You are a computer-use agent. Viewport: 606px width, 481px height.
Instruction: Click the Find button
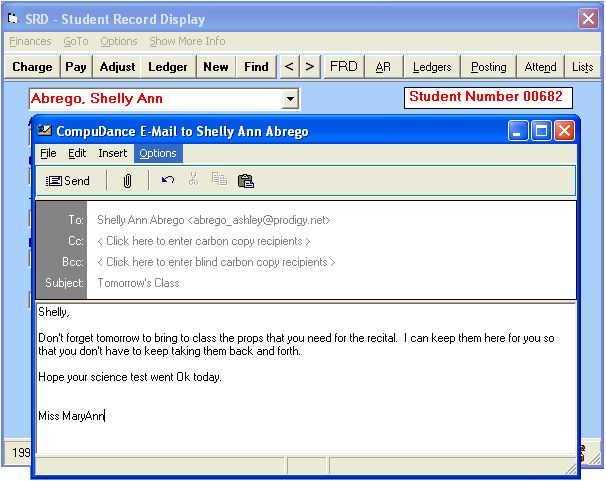(x=256, y=67)
